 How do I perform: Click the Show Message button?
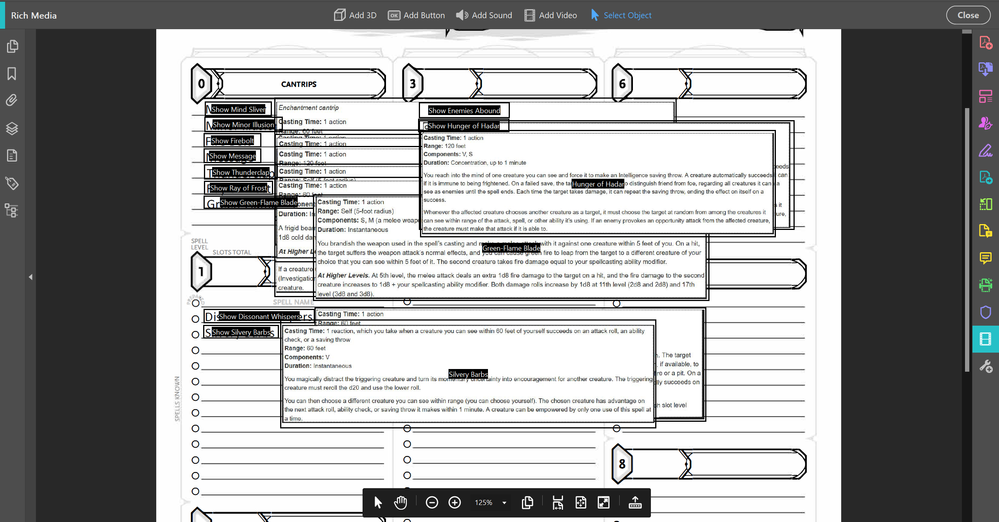[233, 156]
